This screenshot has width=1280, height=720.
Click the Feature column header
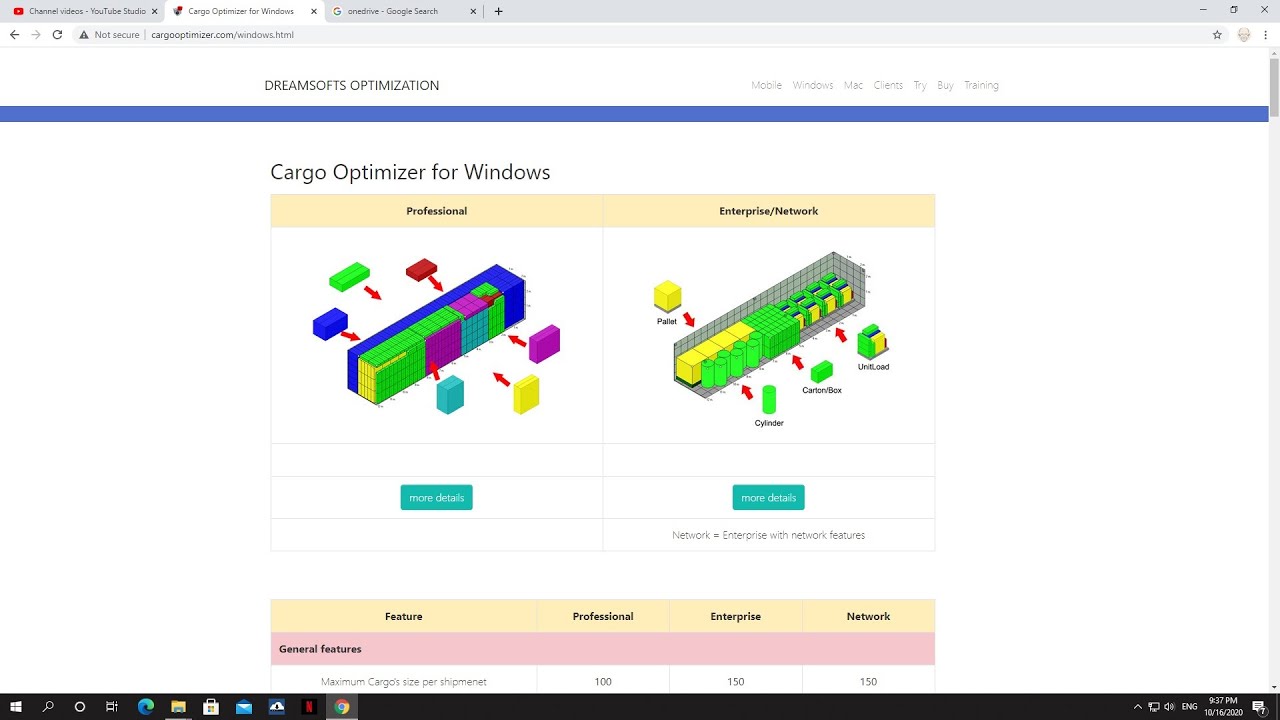click(404, 616)
